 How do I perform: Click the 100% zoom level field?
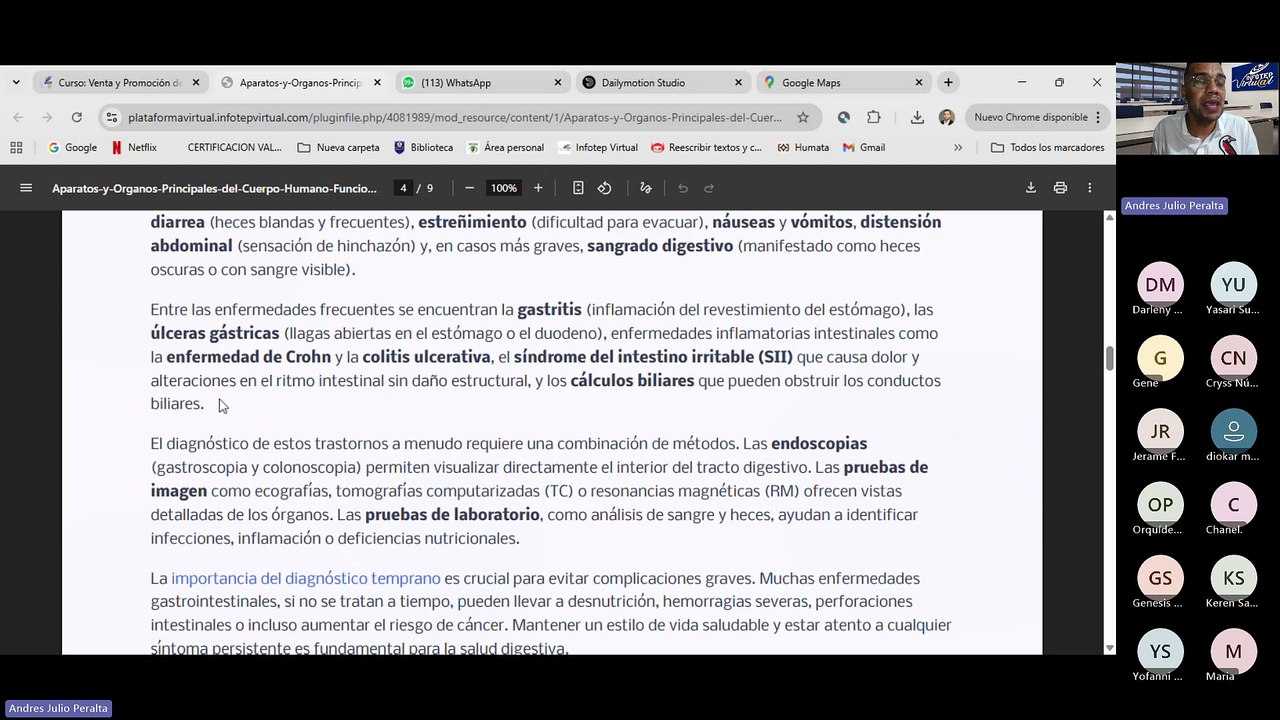[x=503, y=188]
